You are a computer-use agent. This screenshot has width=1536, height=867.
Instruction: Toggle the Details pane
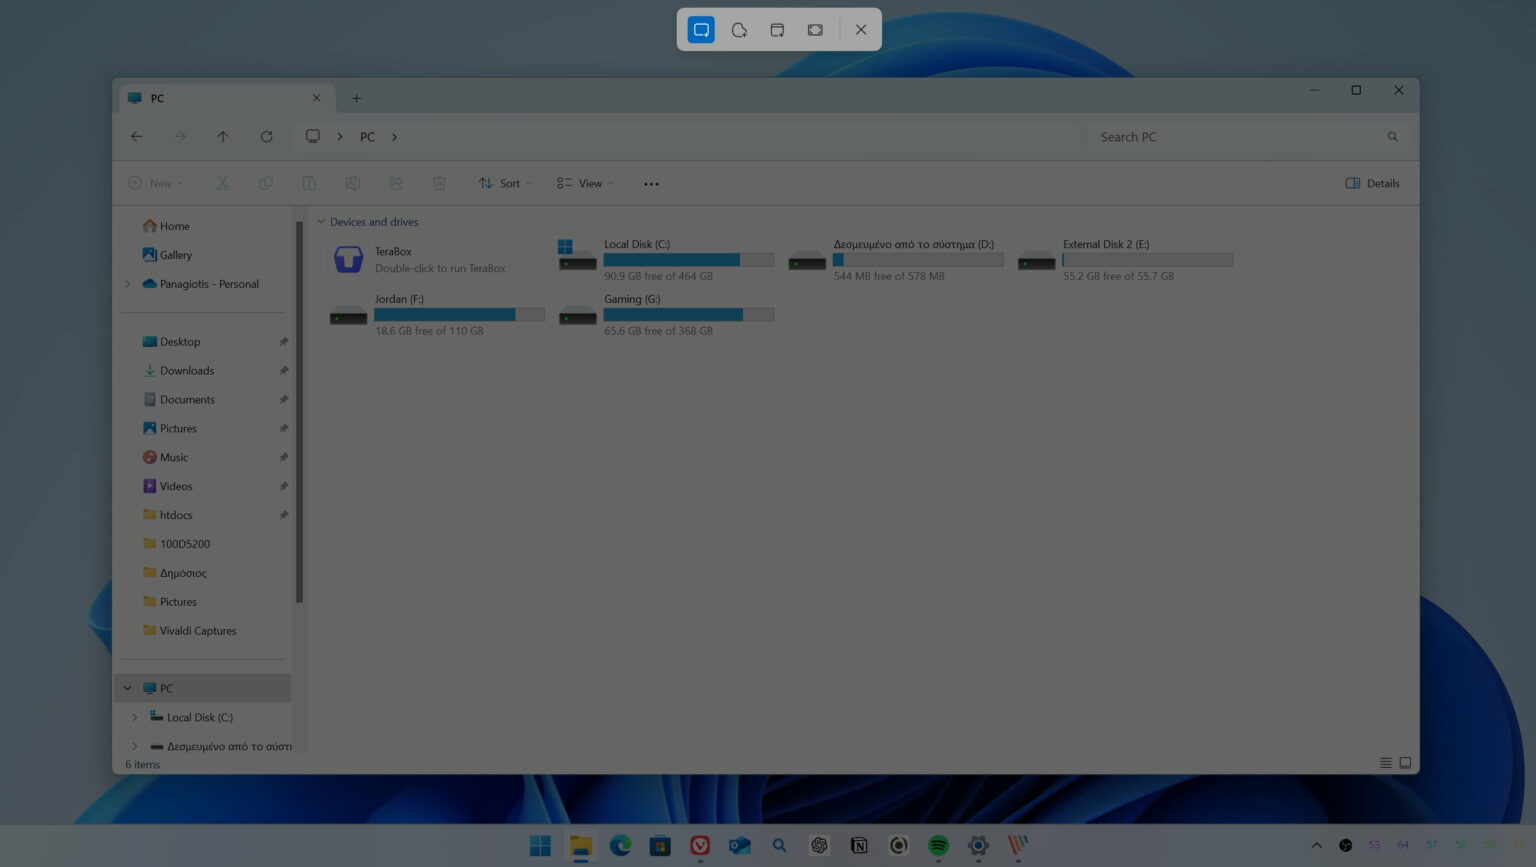click(x=1371, y=183)
